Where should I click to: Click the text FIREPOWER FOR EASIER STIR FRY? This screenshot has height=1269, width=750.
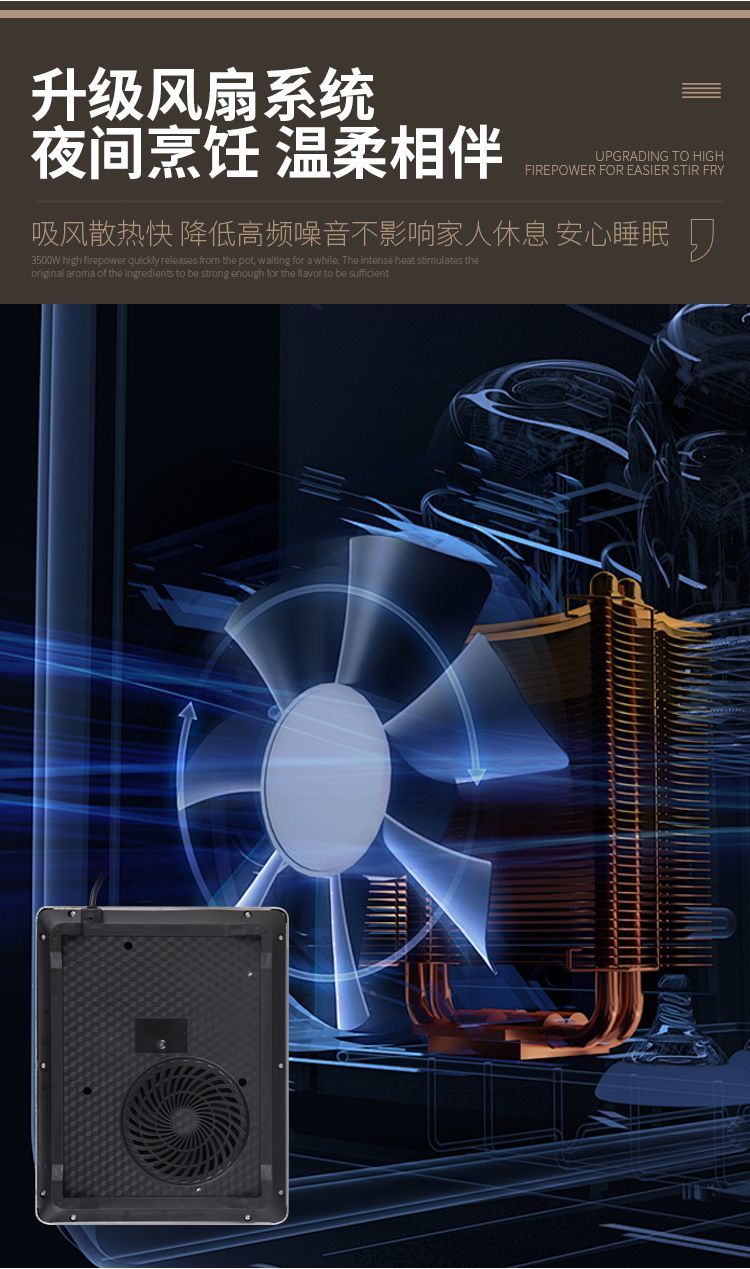[624, 170]
